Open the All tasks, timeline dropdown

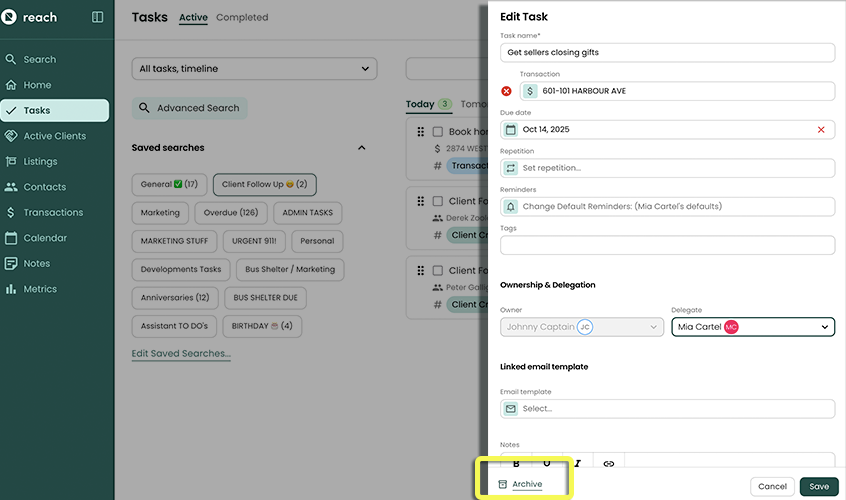pos(254,69)
